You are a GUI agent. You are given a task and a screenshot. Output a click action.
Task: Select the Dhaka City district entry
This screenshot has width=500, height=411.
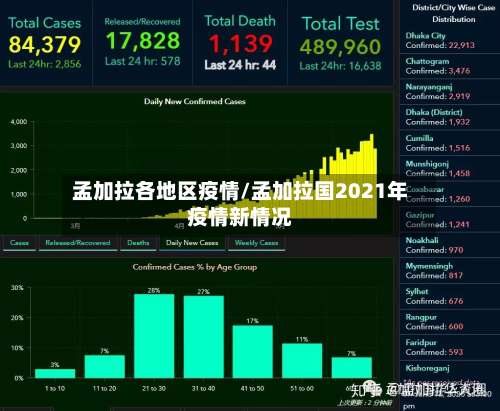[x=450, y=40]
